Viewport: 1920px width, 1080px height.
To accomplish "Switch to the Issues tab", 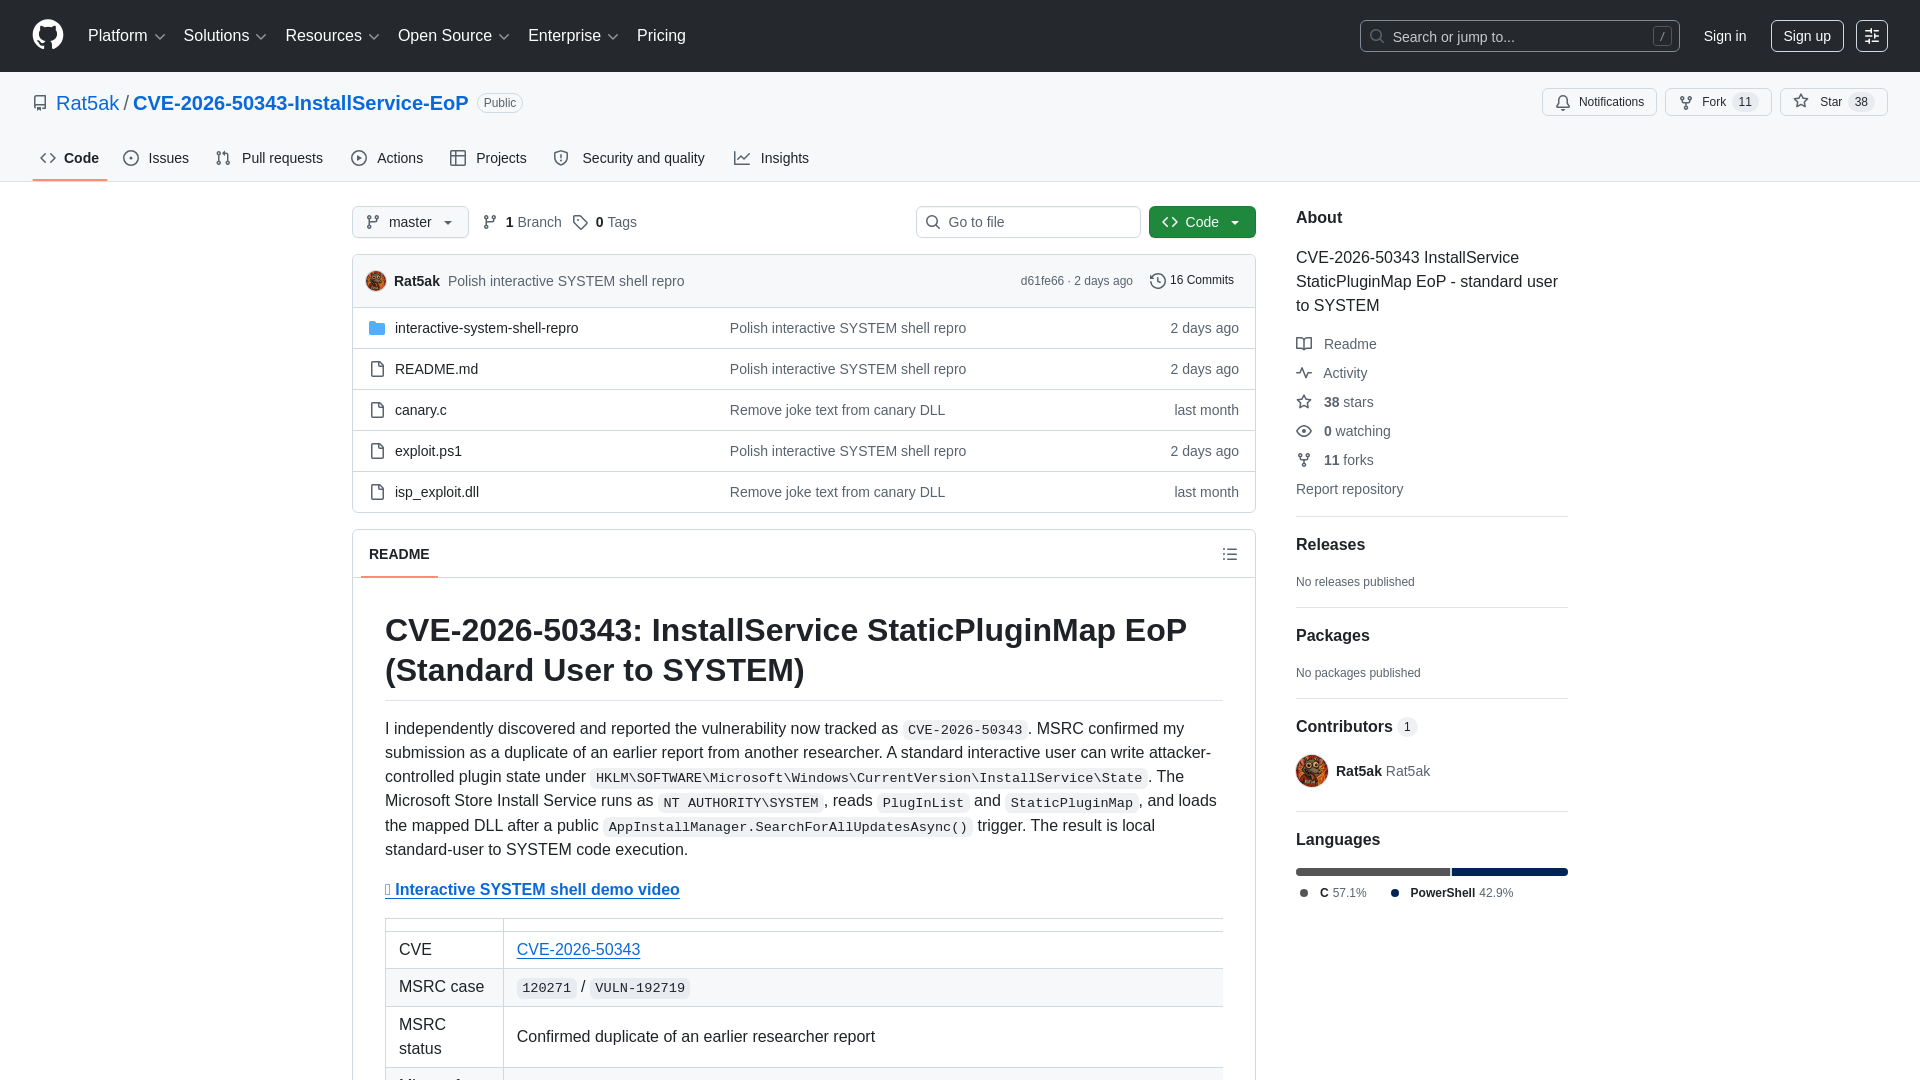I will tap(156, 158).
